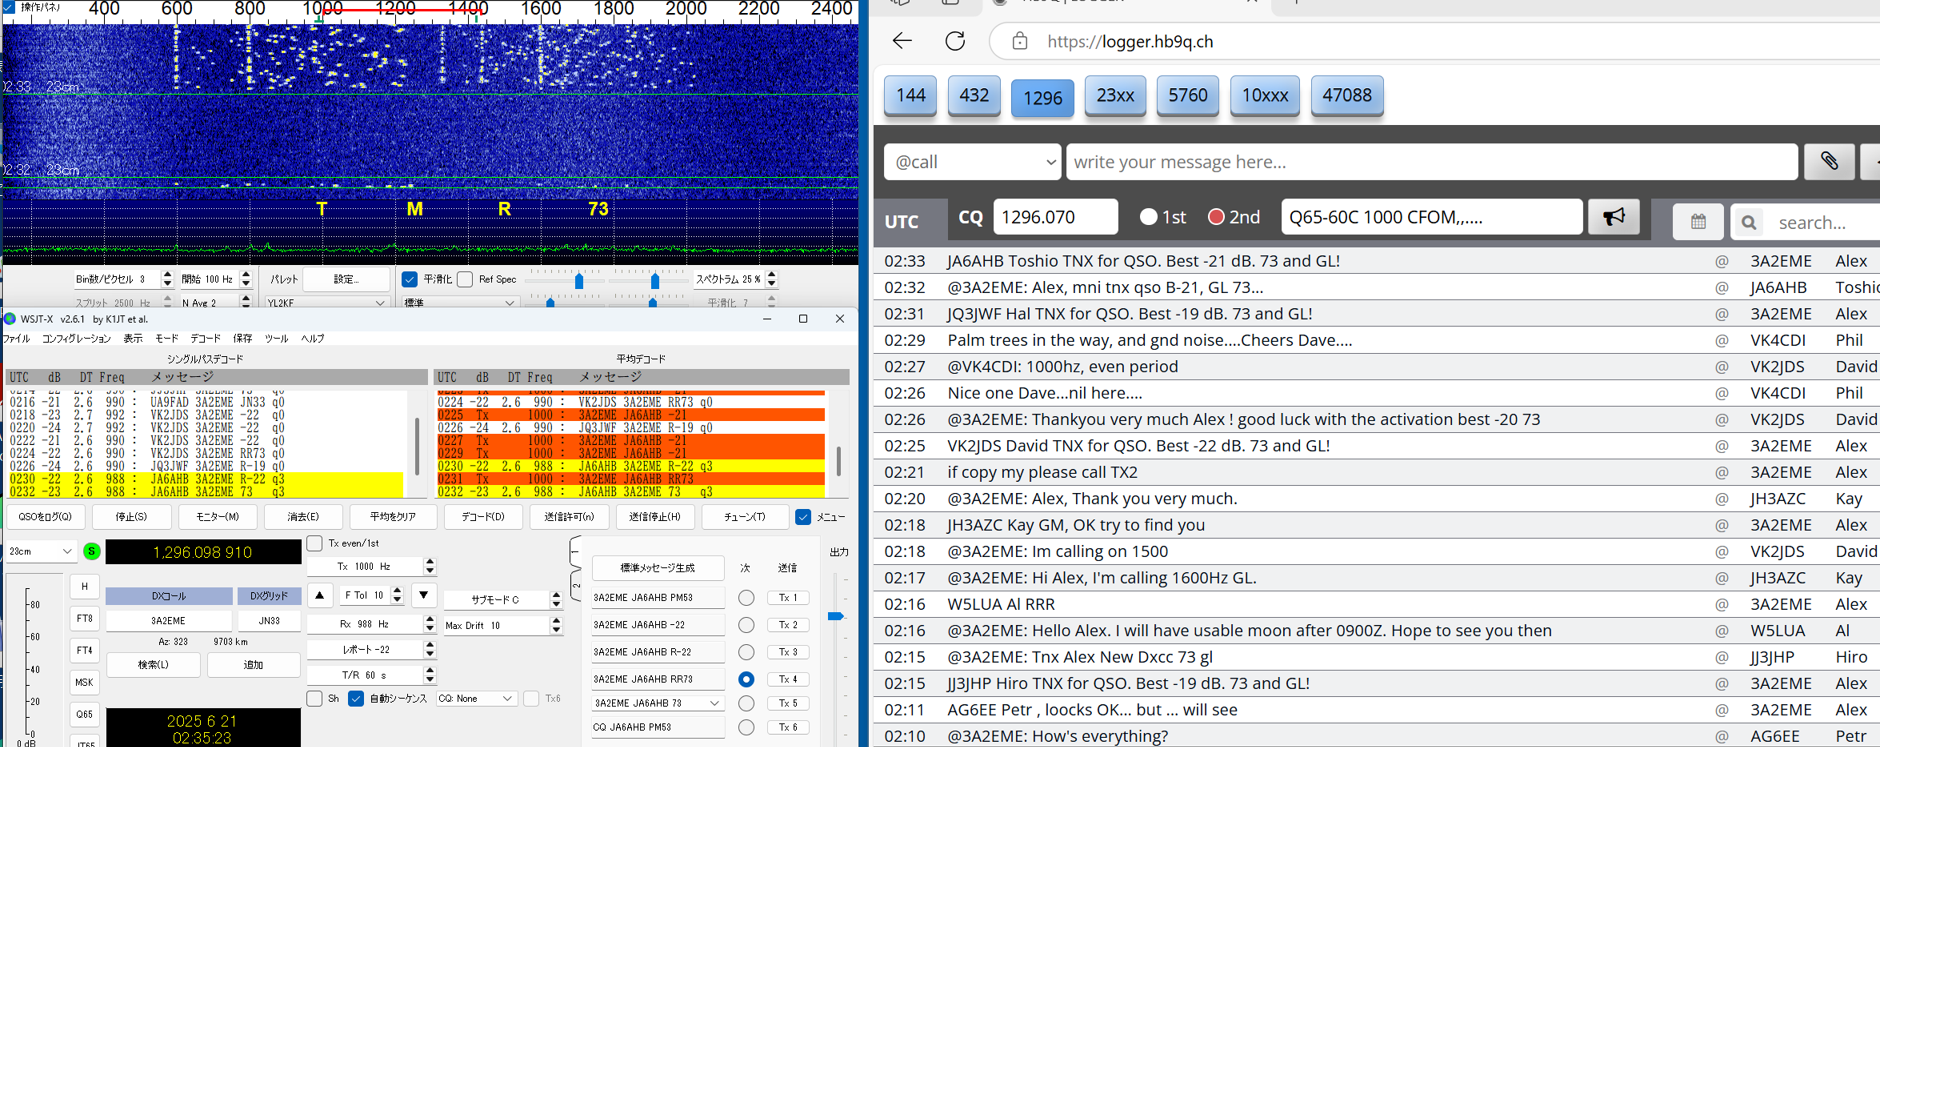Enable the Tx even/1st checkbox

[x=315, y=543]
